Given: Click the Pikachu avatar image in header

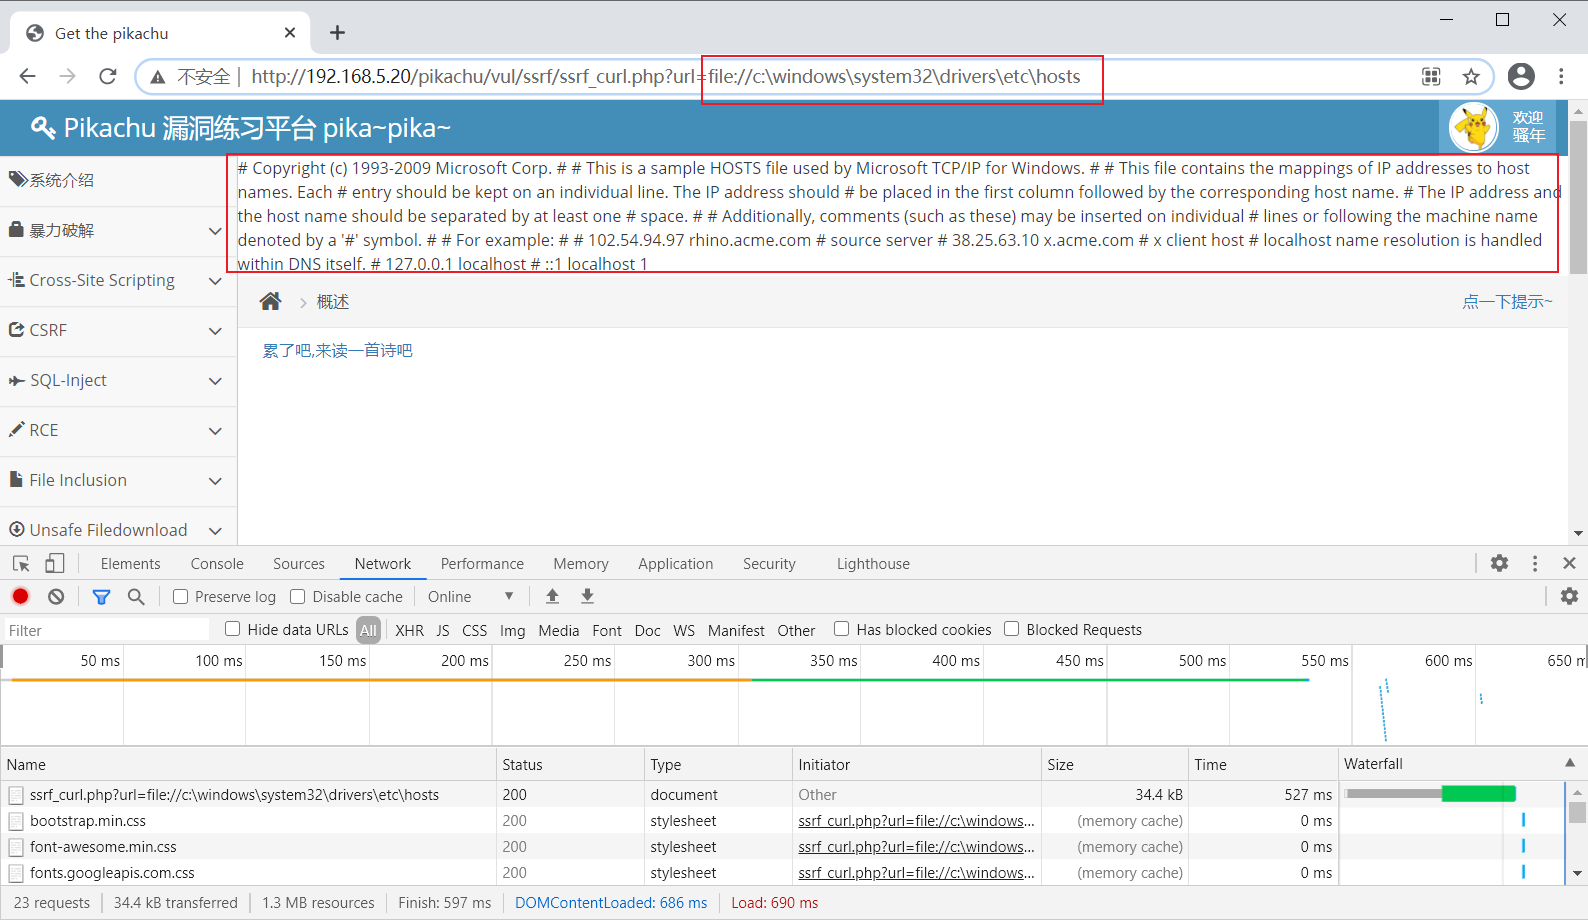Looking at the screenshot, I should pyautogui.click(x=1474, y=127).
